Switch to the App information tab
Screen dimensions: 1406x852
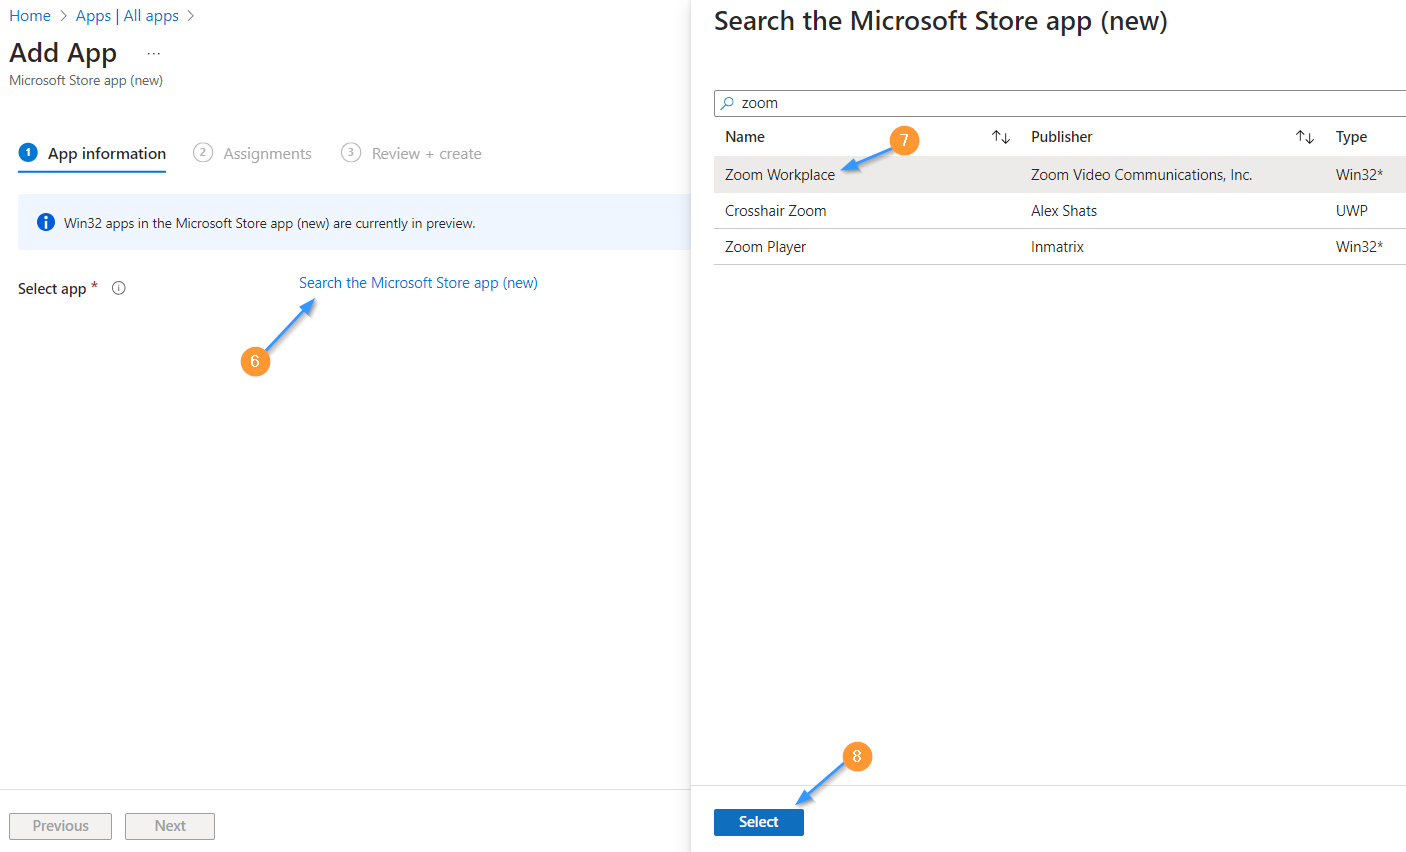92,153
